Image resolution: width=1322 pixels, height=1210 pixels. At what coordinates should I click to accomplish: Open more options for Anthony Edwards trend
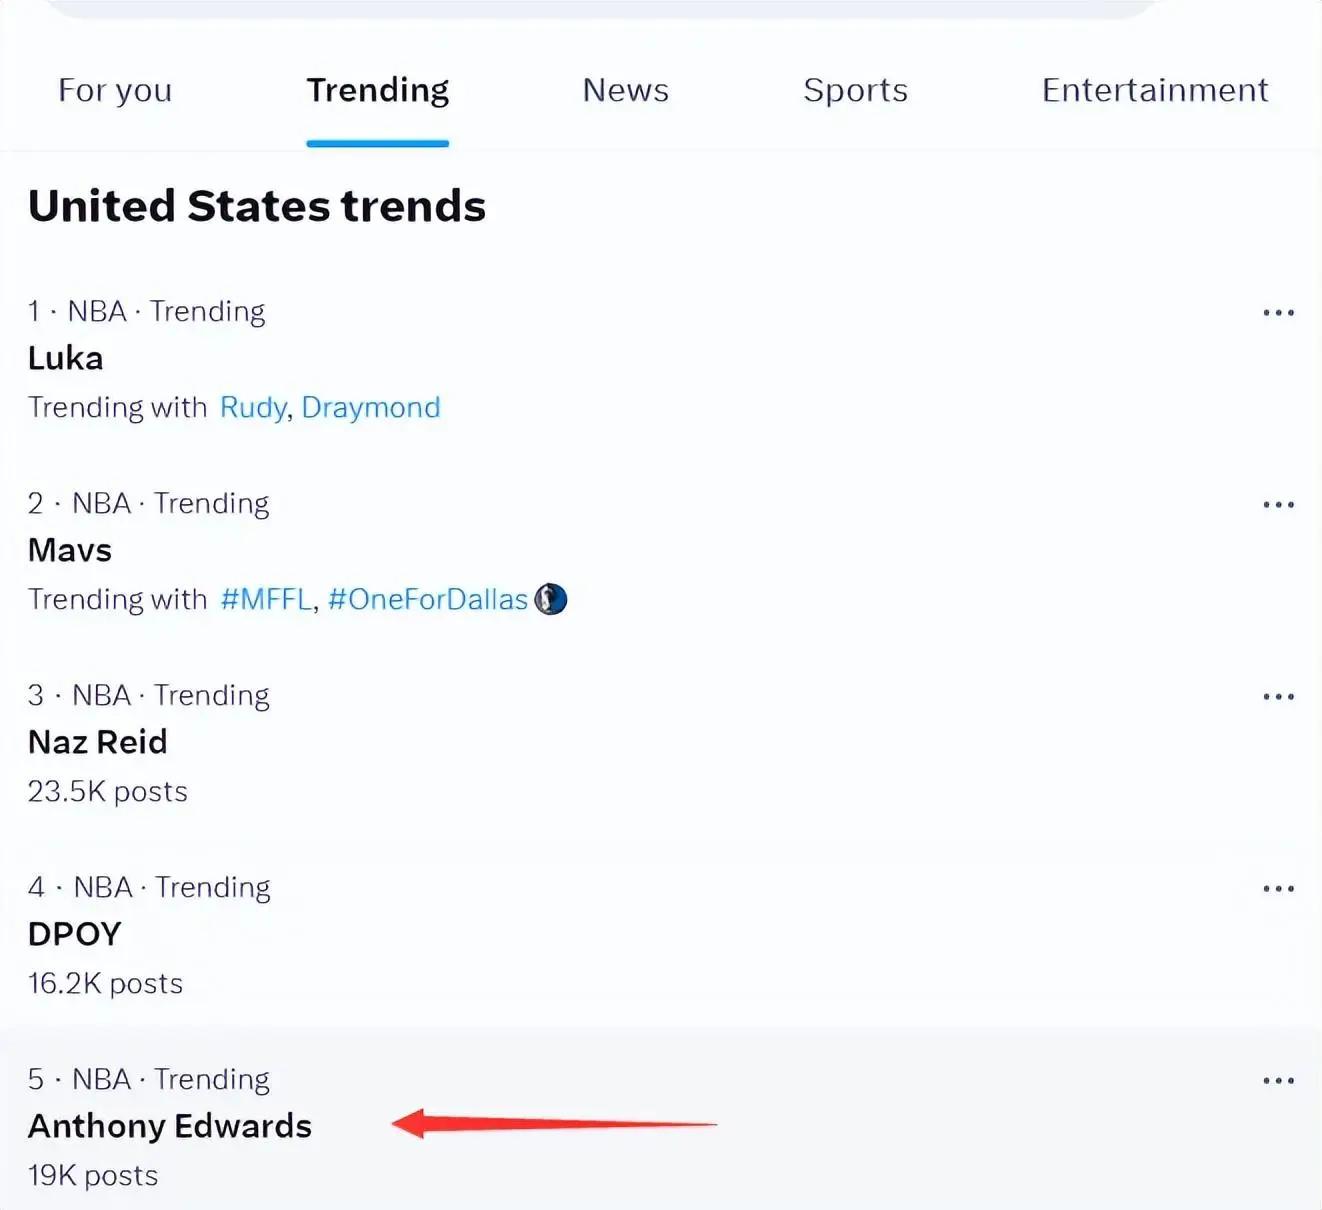[1278, 1081]
